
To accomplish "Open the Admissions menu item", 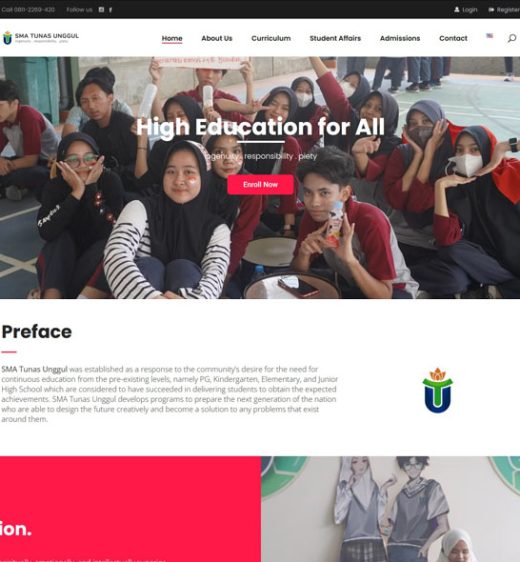I will click(x=400, y=38).
